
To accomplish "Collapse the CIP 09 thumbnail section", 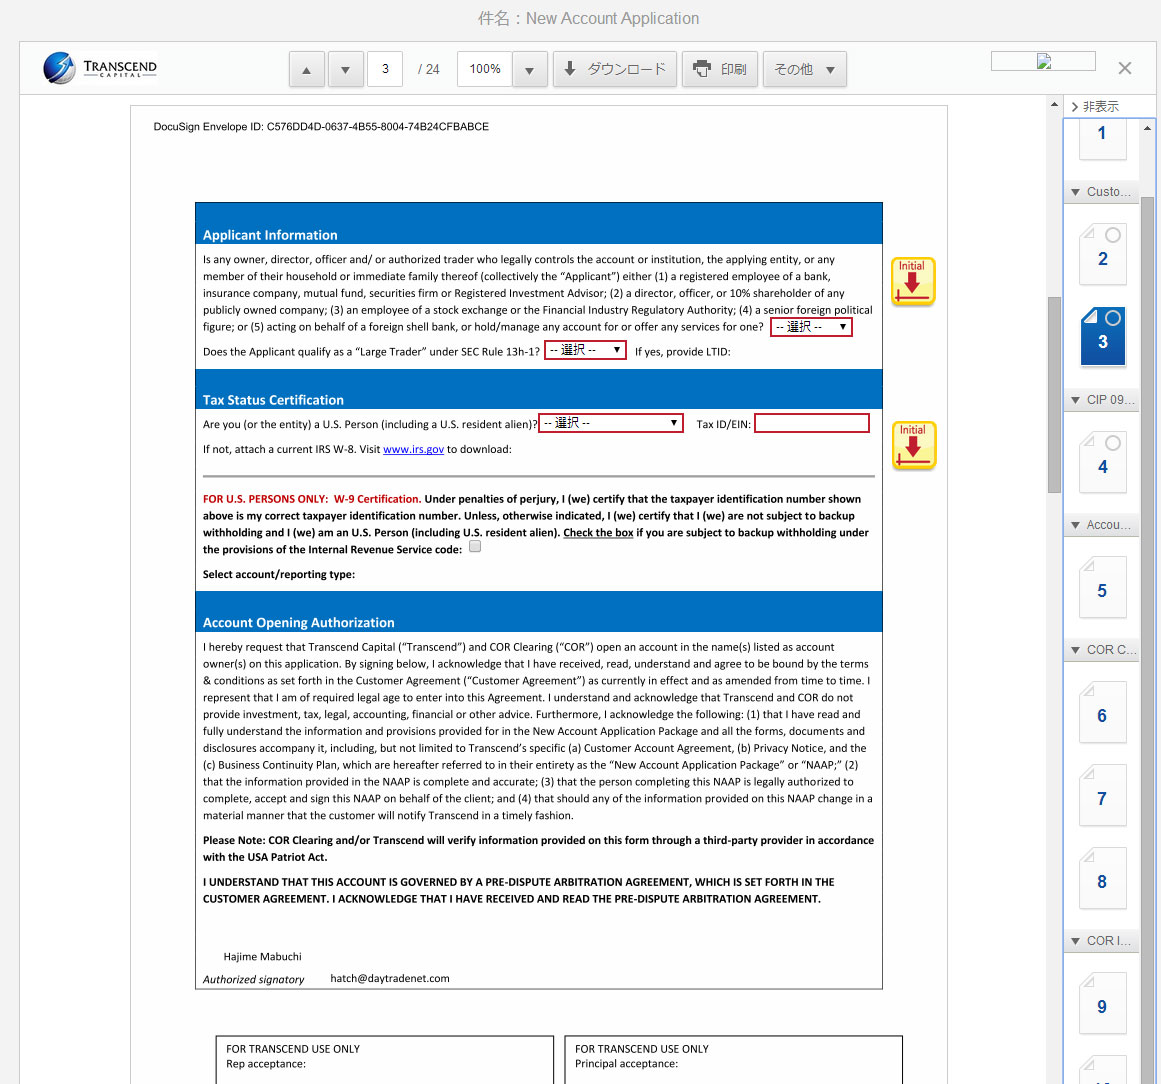I will (x=1076, y=400).
